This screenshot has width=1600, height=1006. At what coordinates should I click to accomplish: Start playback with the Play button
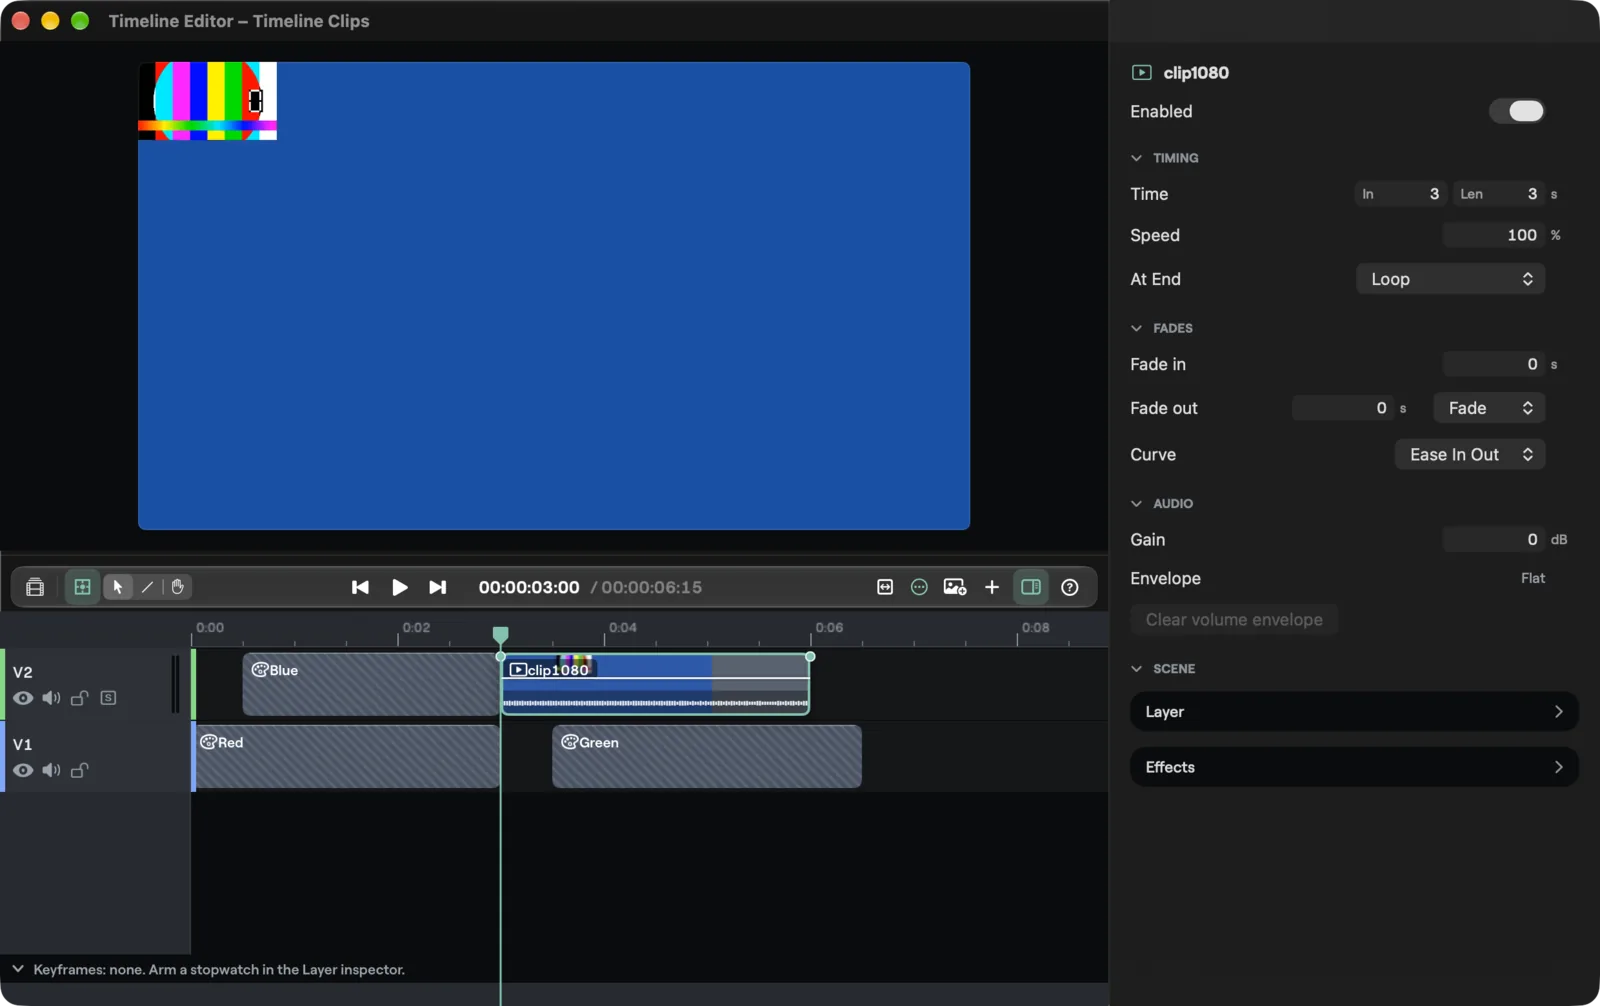click(399, 587)
